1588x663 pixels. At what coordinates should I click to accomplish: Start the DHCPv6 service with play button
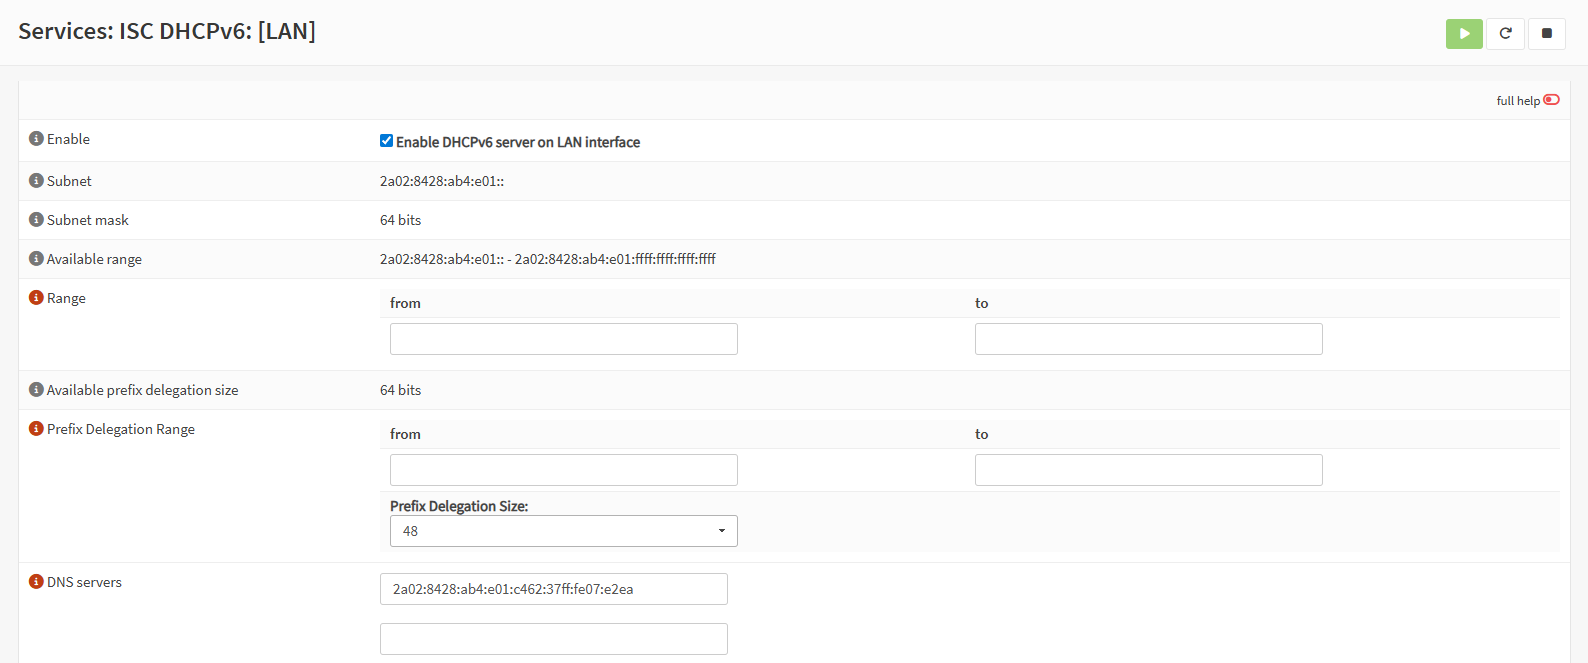click(1464, 33)
